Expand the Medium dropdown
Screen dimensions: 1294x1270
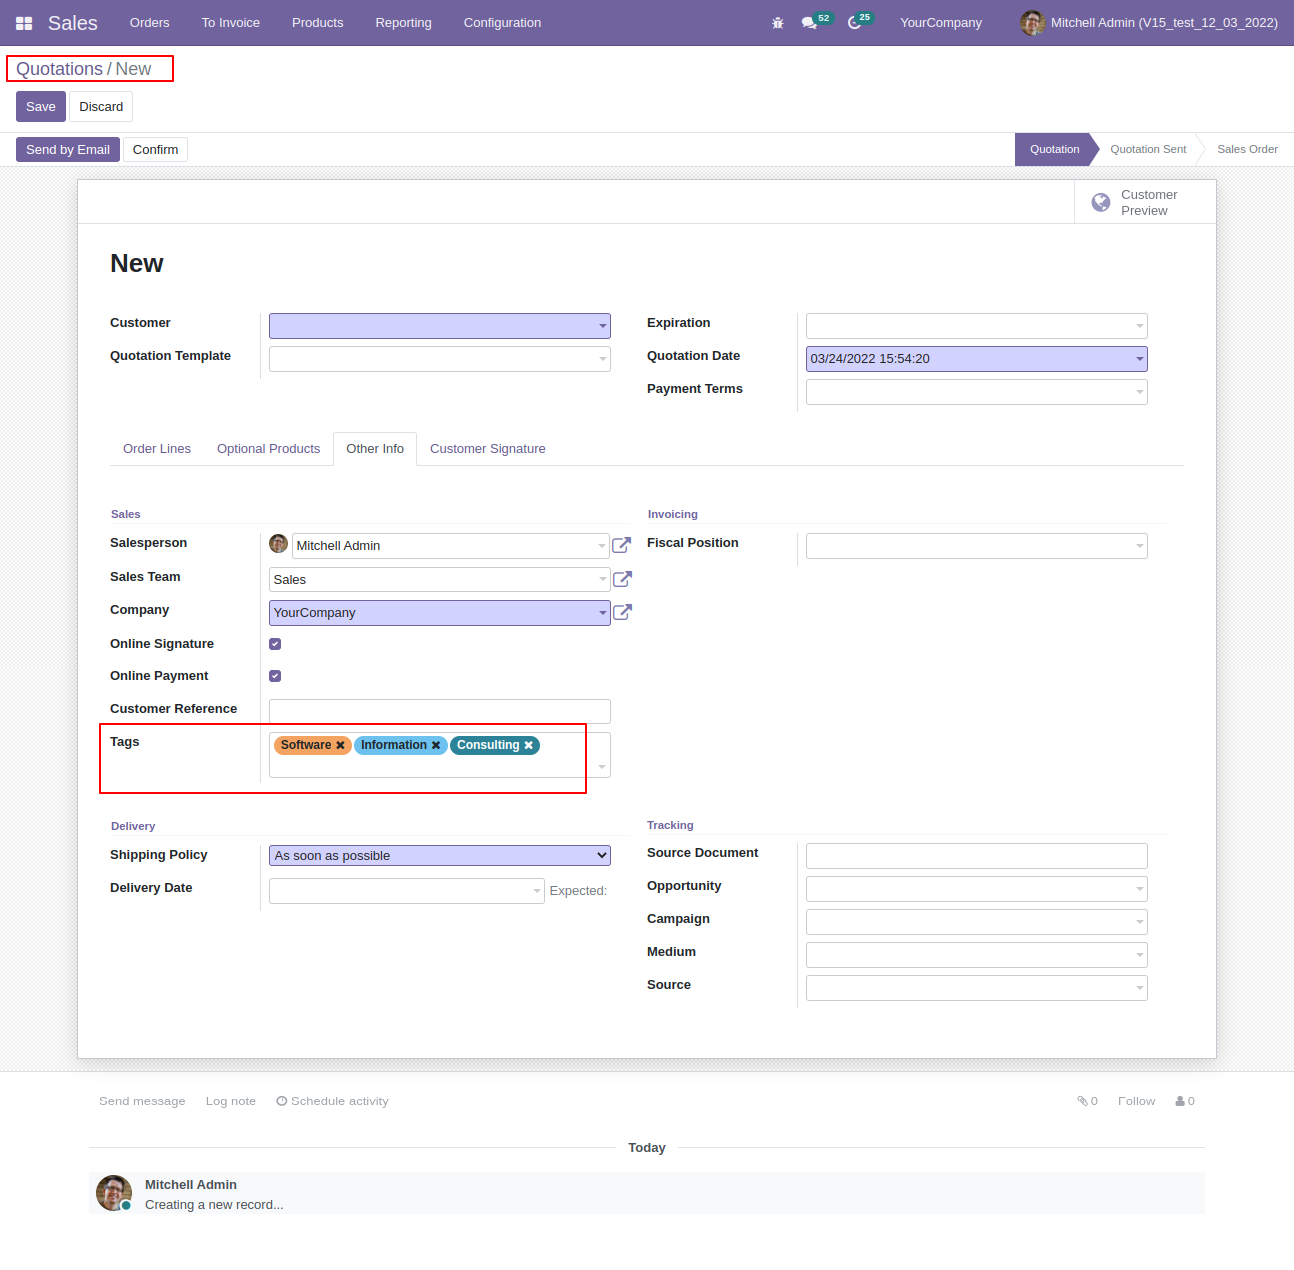pos(1140,955)
